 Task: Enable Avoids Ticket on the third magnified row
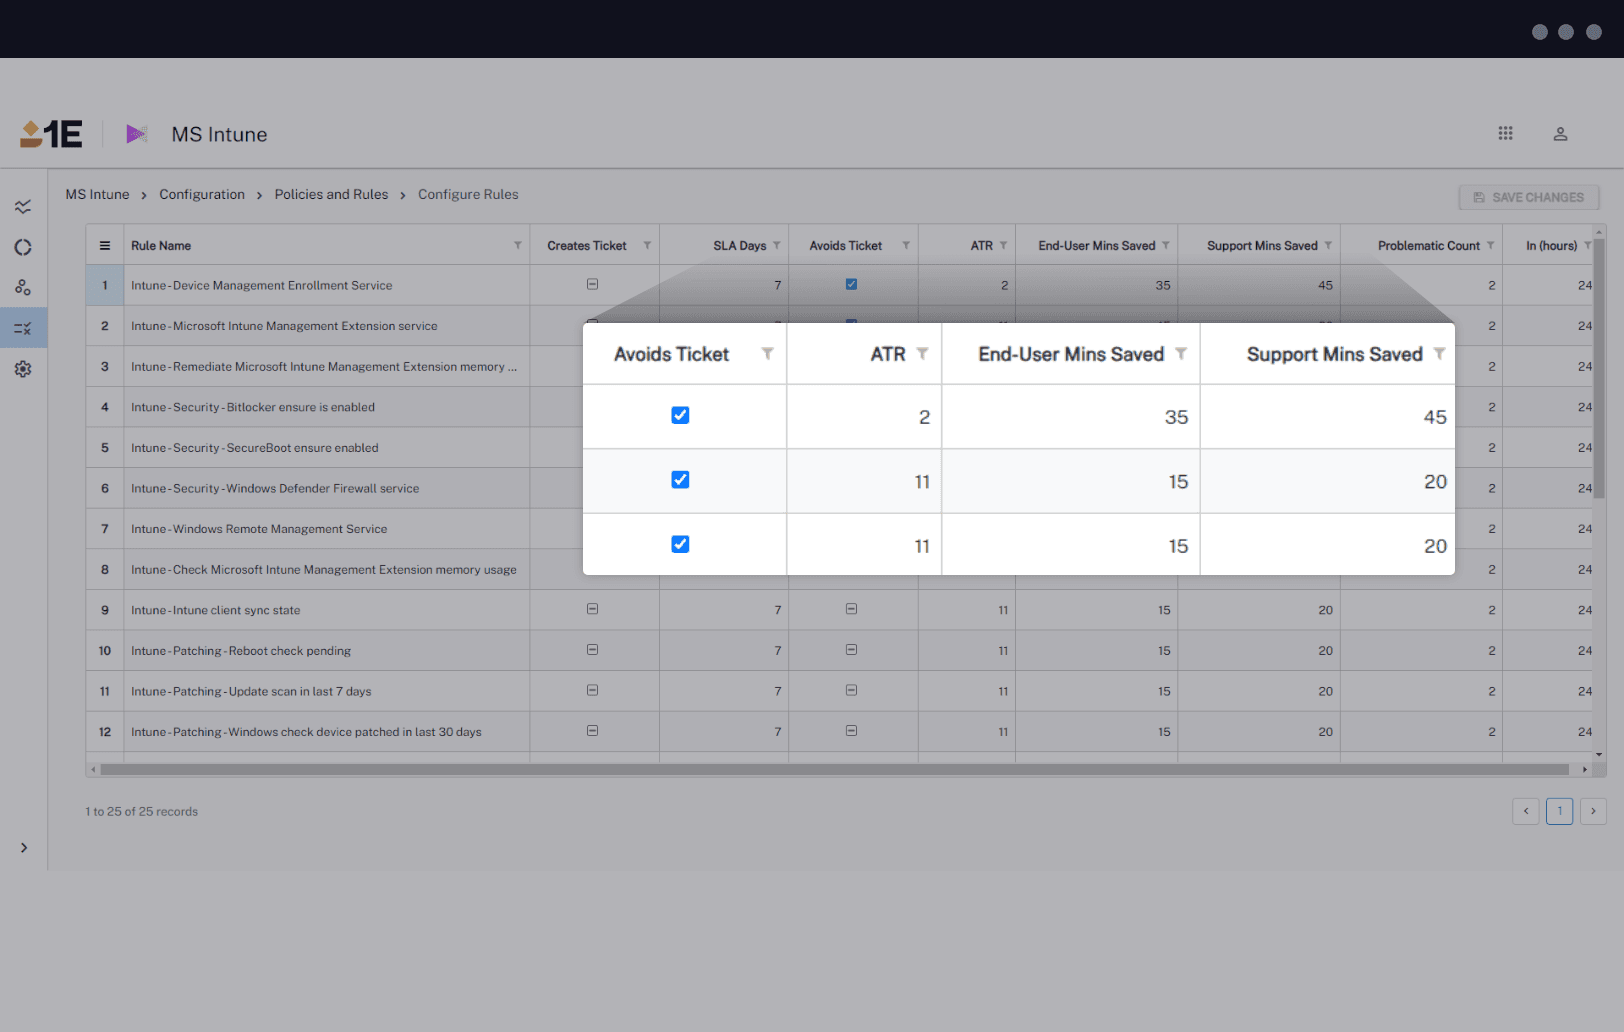click(680, 544)
